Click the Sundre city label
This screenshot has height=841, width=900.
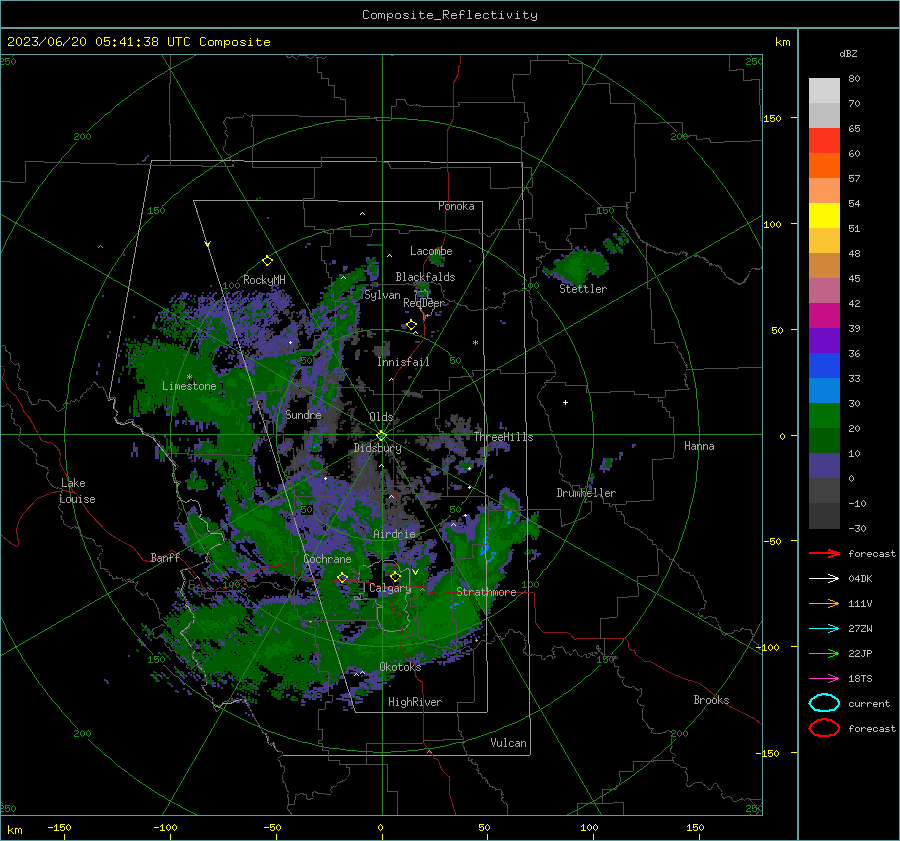point(304,414)
